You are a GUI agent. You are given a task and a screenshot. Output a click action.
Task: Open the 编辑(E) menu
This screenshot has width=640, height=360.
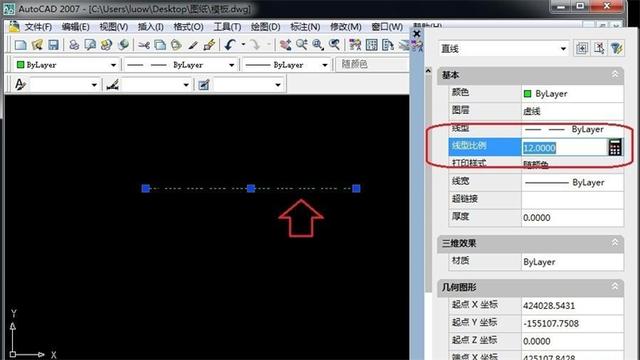76,27
